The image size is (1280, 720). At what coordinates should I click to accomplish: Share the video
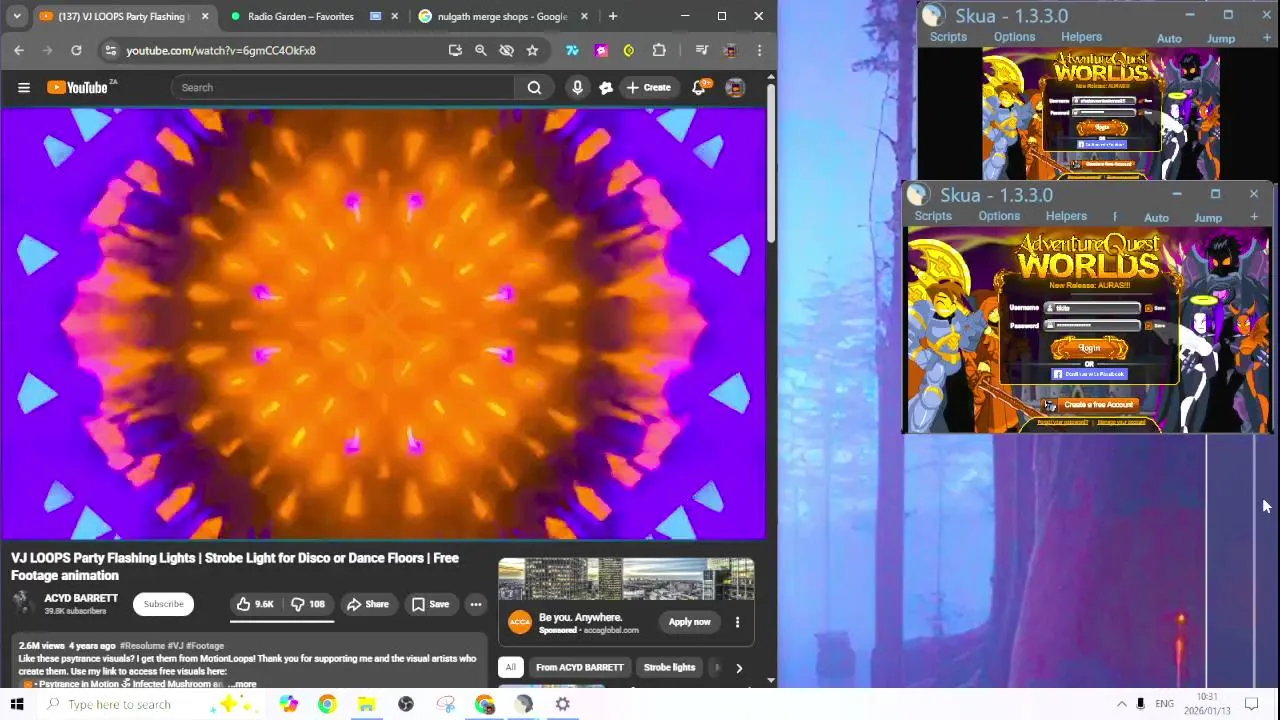(x=368, y=604)
